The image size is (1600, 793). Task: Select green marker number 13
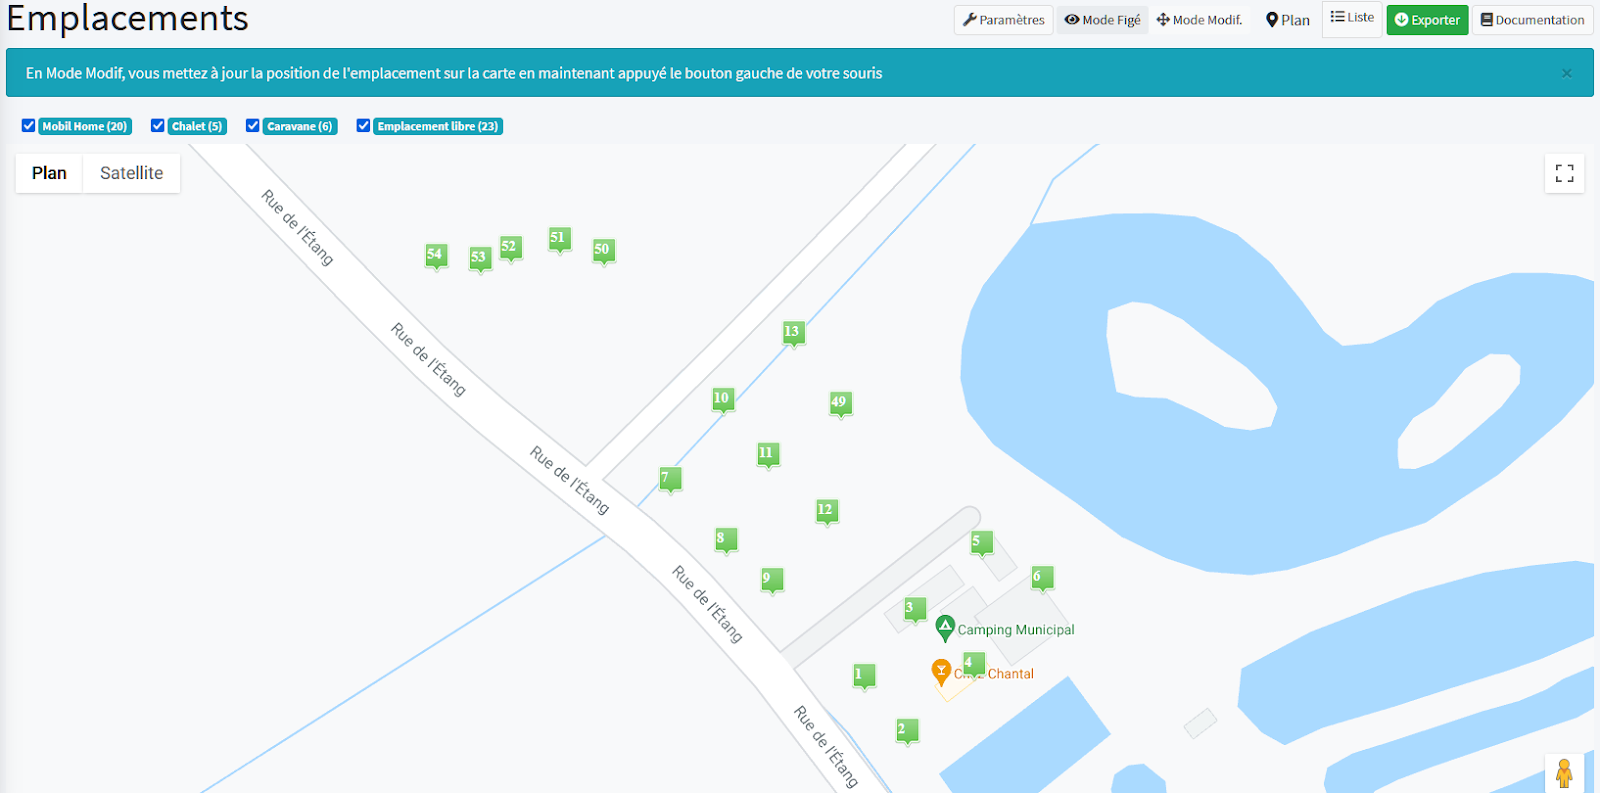click(793, 332)
